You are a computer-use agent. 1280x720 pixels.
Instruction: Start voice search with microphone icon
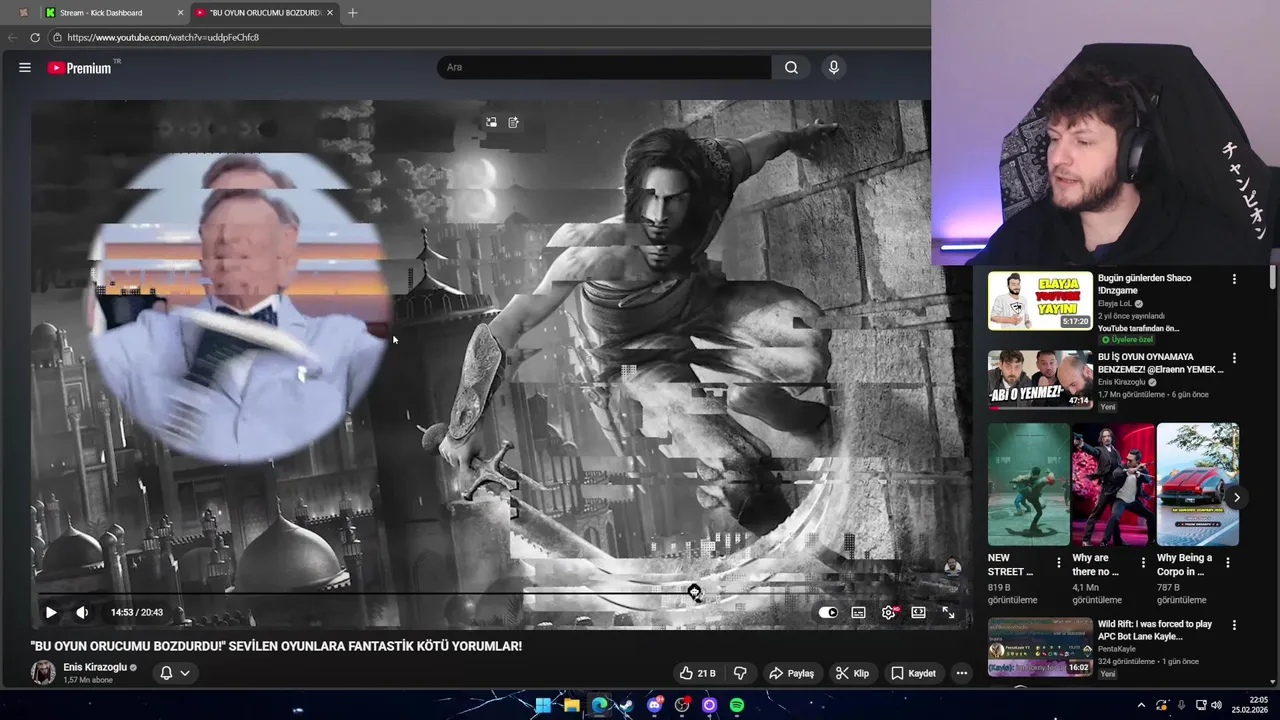(833, 67)
